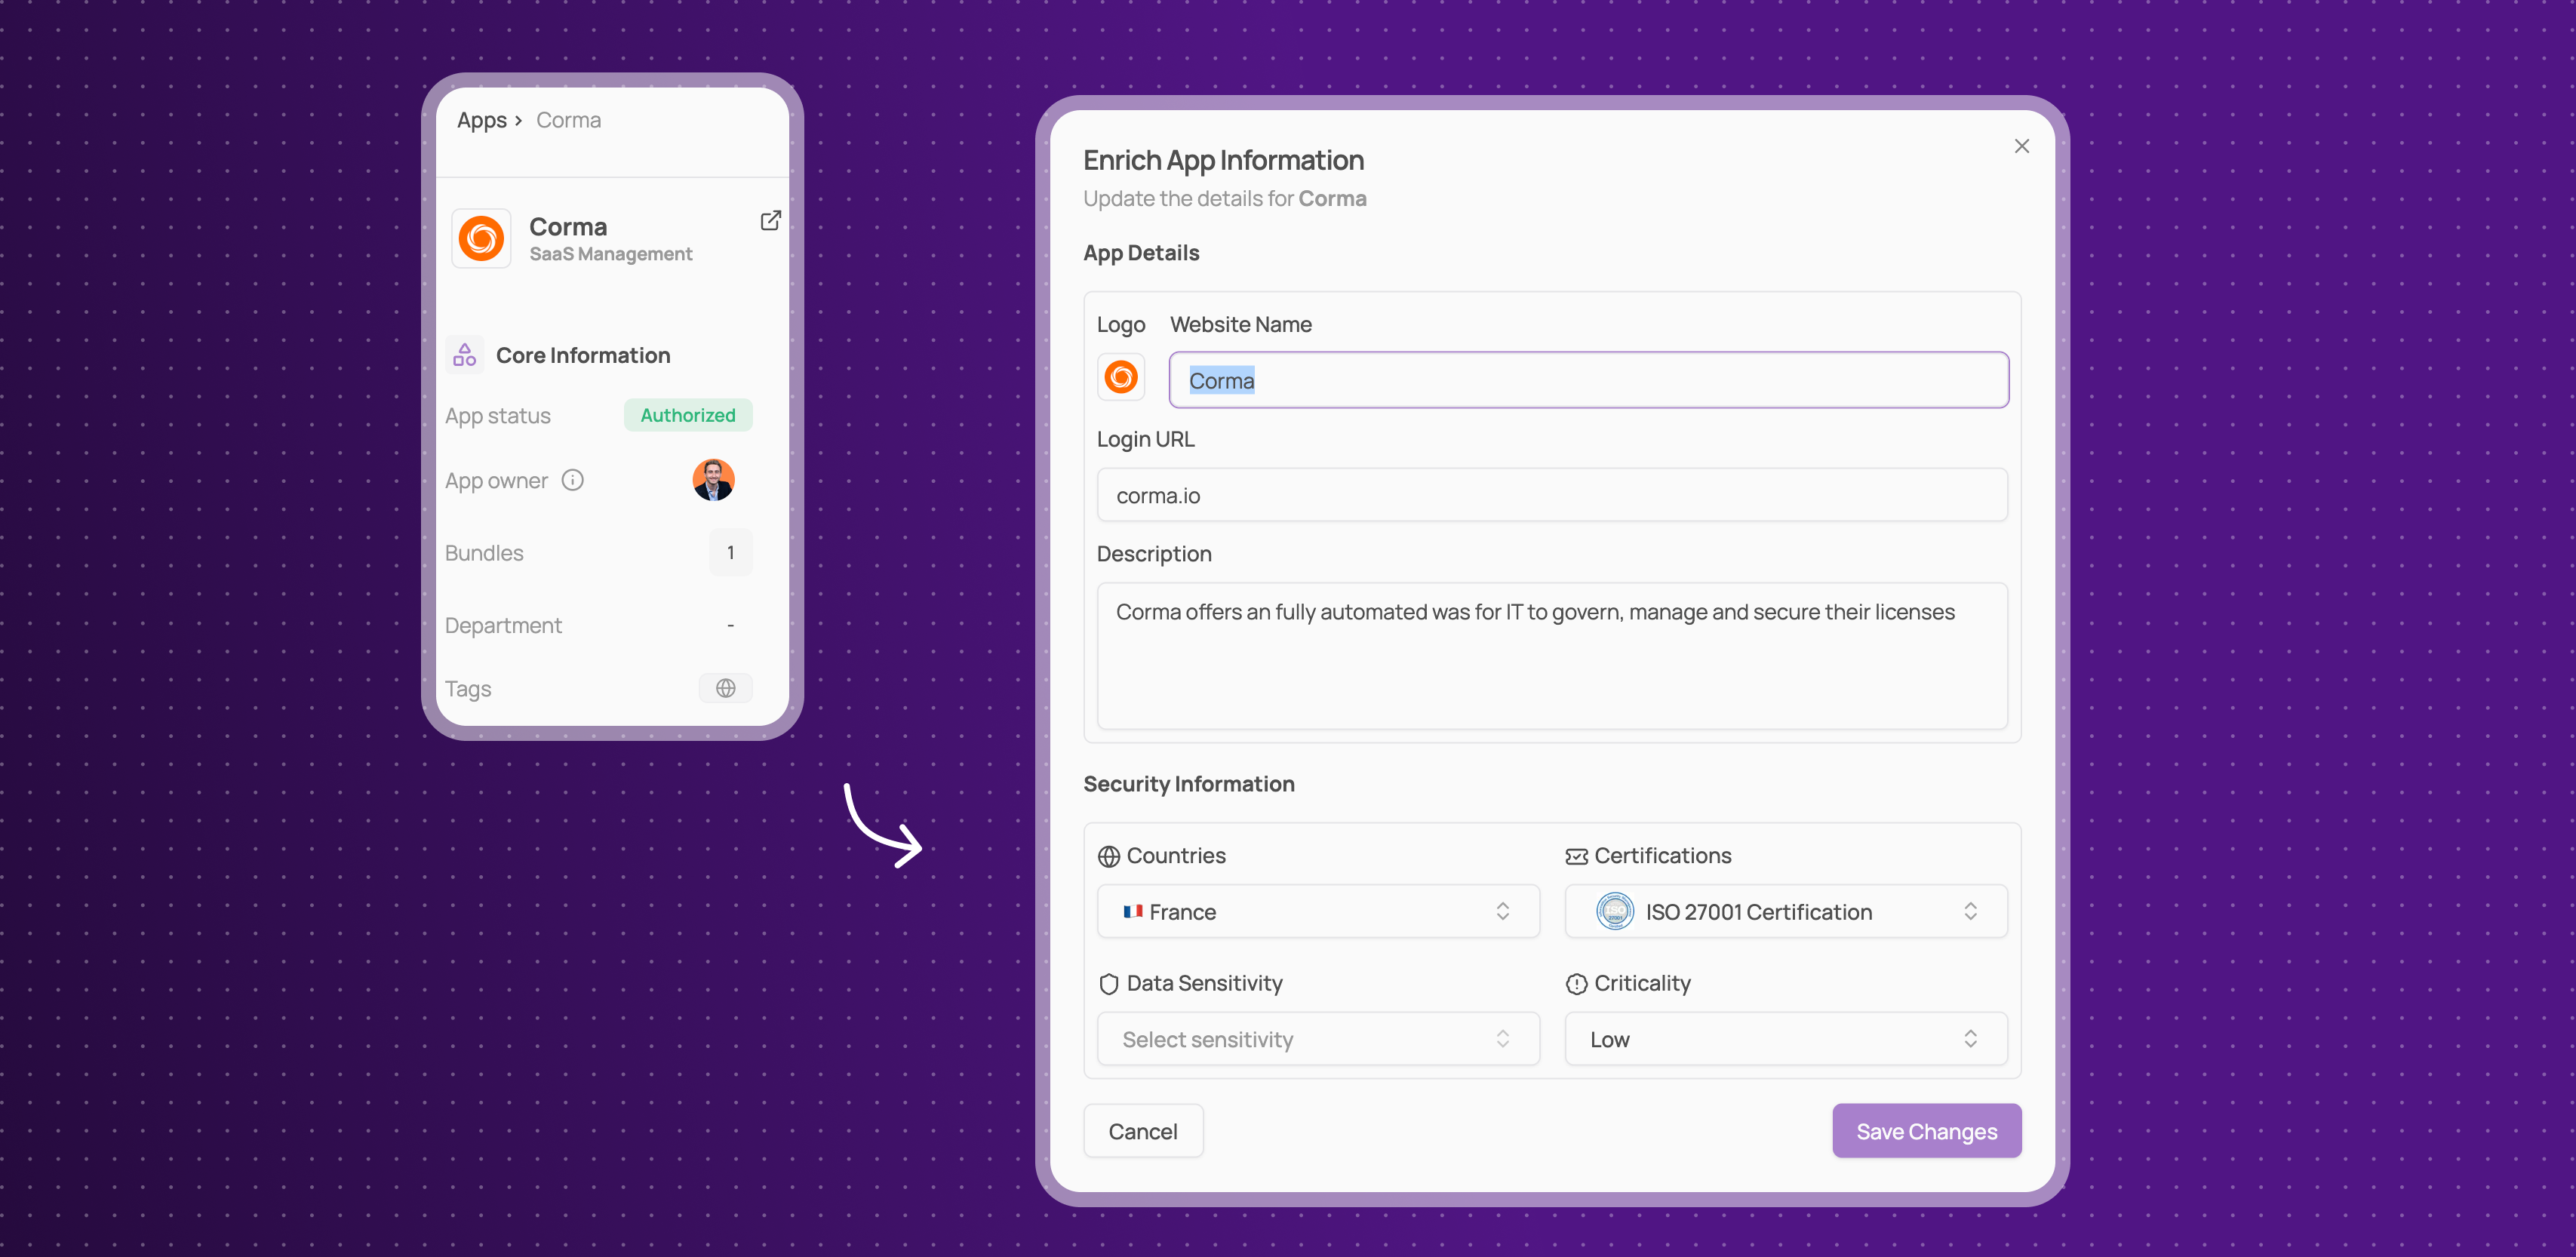Click the Core Information shapes icon
The height and width of the screenshot is (1257, 2576).
[x=464, y=355]
